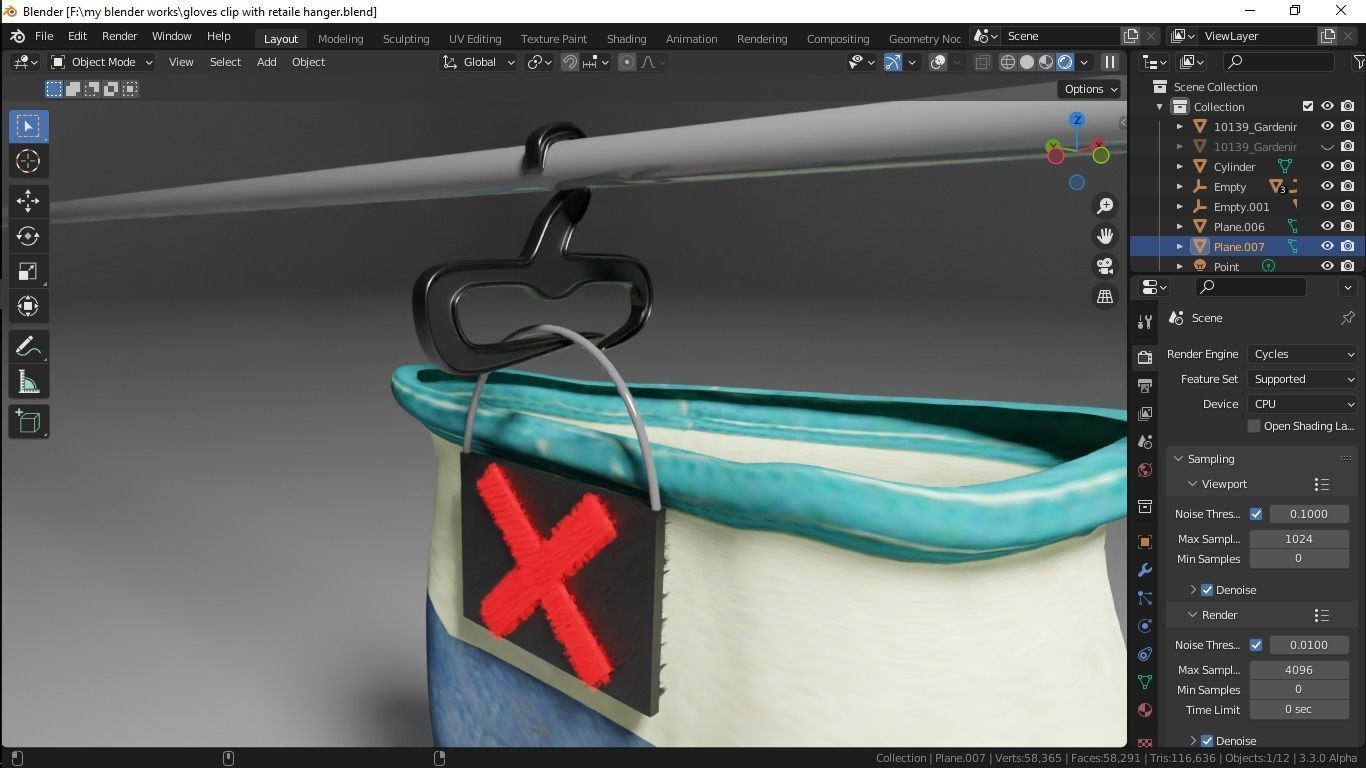Toggle visibility of Cylinder object
Viewport: 1366px width, 768px height.
pyautogui.click(x=1327, y=166)
